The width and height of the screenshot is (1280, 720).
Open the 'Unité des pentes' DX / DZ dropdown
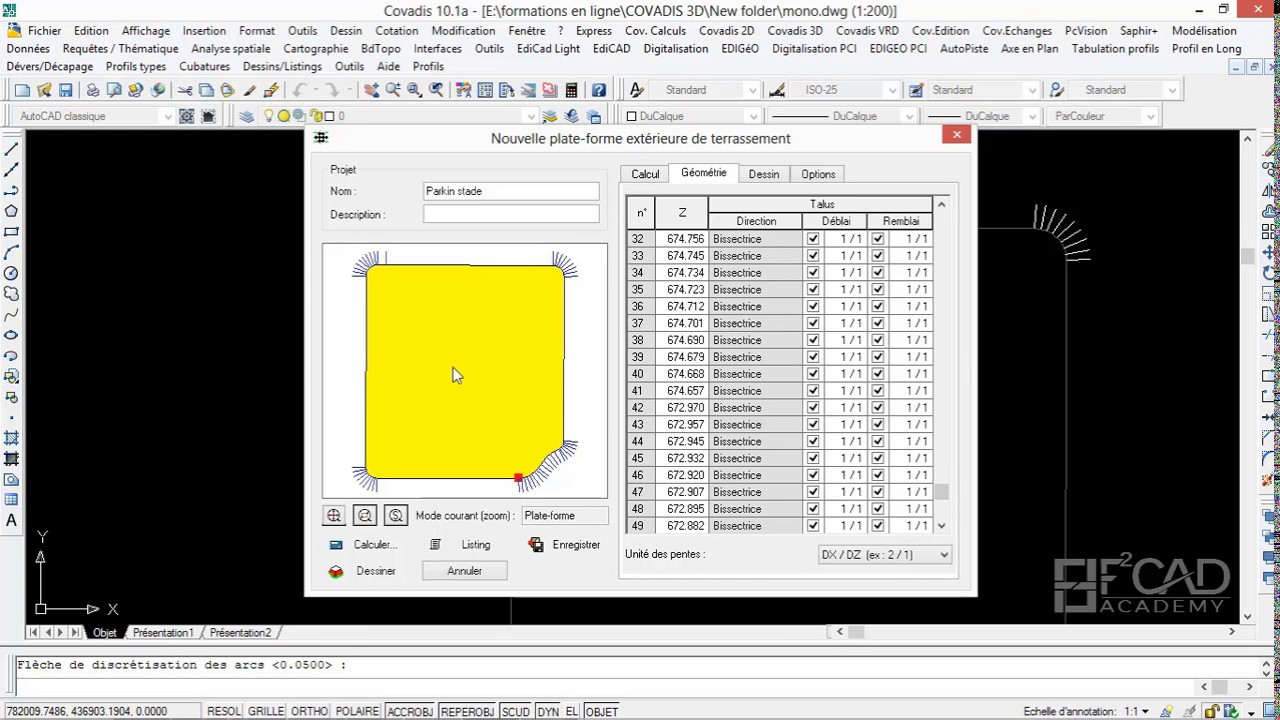click(885, 554)
